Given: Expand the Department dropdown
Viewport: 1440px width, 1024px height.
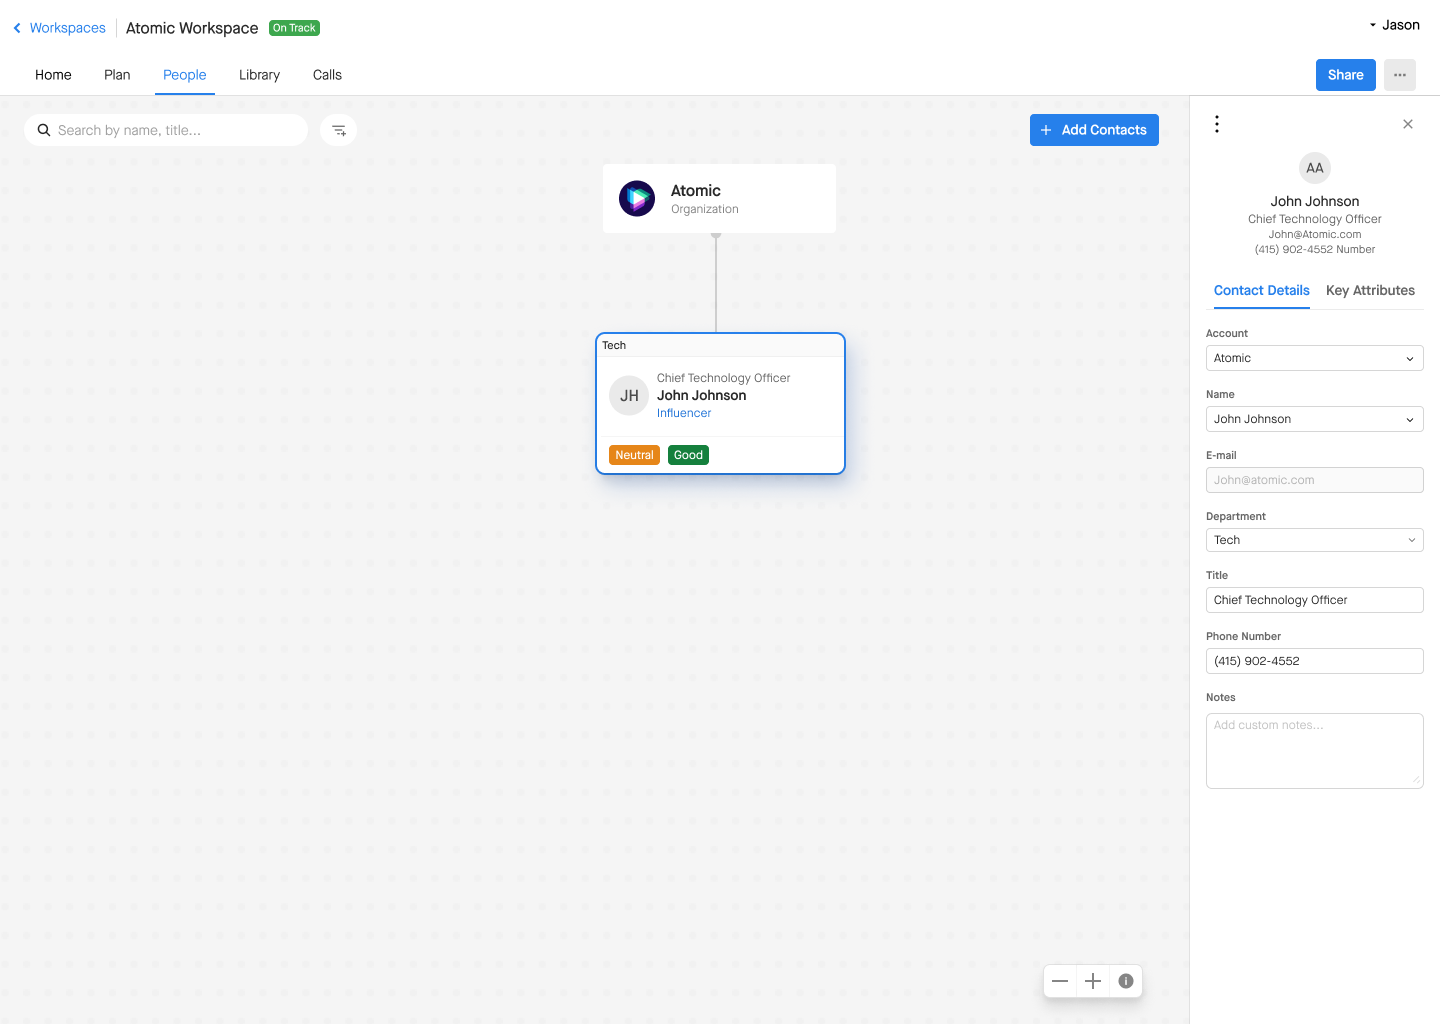Looking at the screenshot, I should 1315,540.
